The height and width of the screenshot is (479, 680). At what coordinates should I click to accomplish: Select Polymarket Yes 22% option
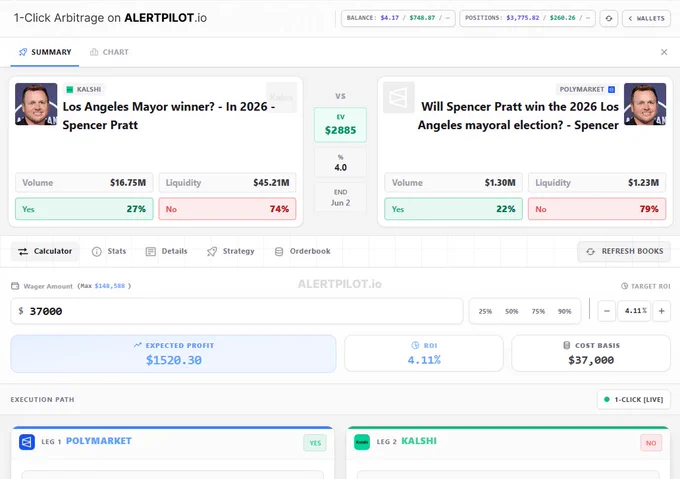click(x=453, y=209)
